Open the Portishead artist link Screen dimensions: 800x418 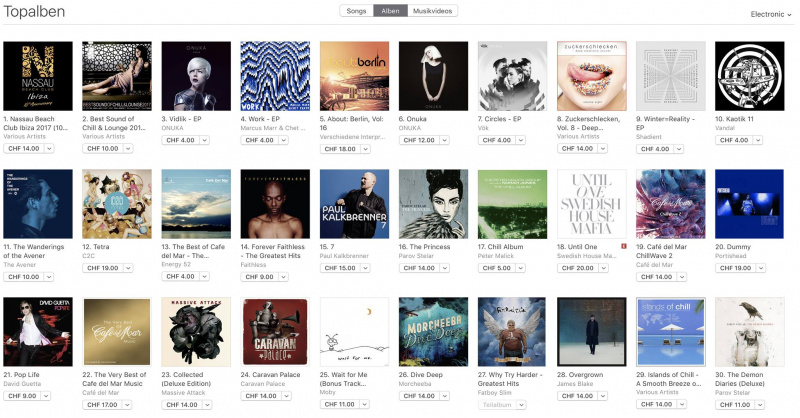[731, 256]
